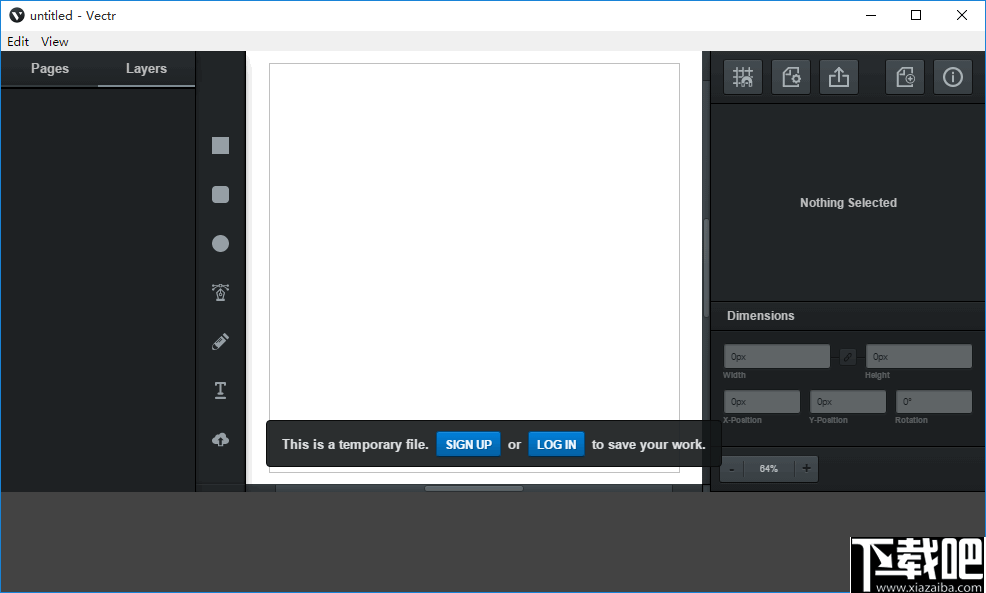The width and height of the screenshot is (986, 593).
Task: Switch to the Layers tab
Action: [x=146, y=69]
